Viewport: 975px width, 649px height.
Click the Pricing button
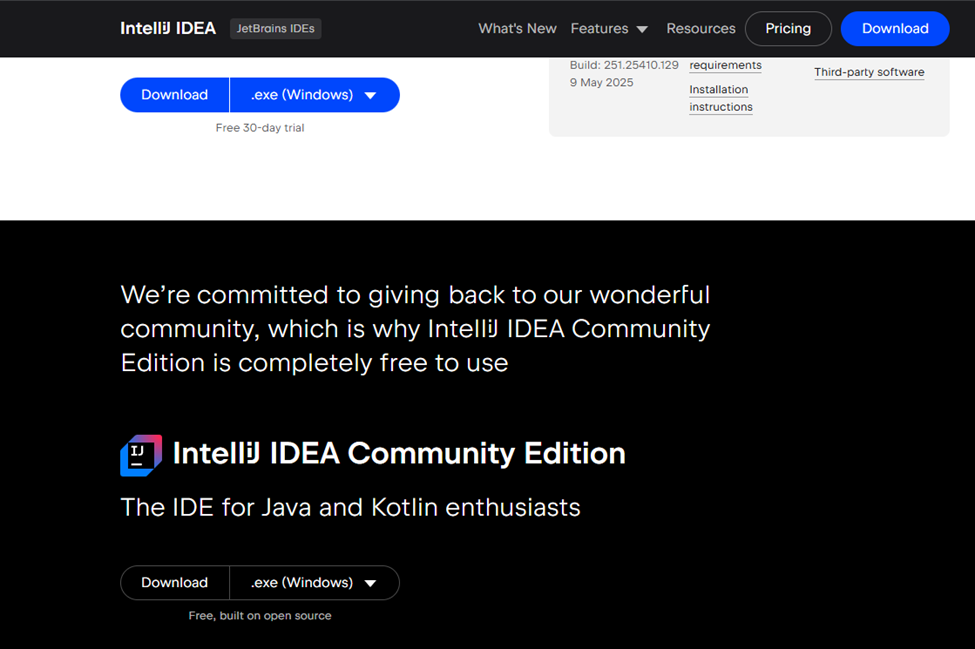tap(788, 28)
